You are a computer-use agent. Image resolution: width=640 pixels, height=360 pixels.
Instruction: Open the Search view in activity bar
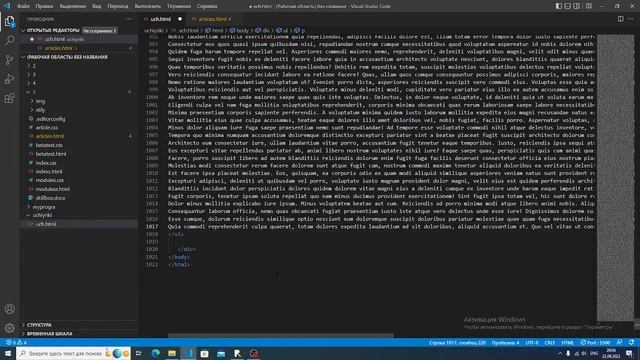pos(9,40)
